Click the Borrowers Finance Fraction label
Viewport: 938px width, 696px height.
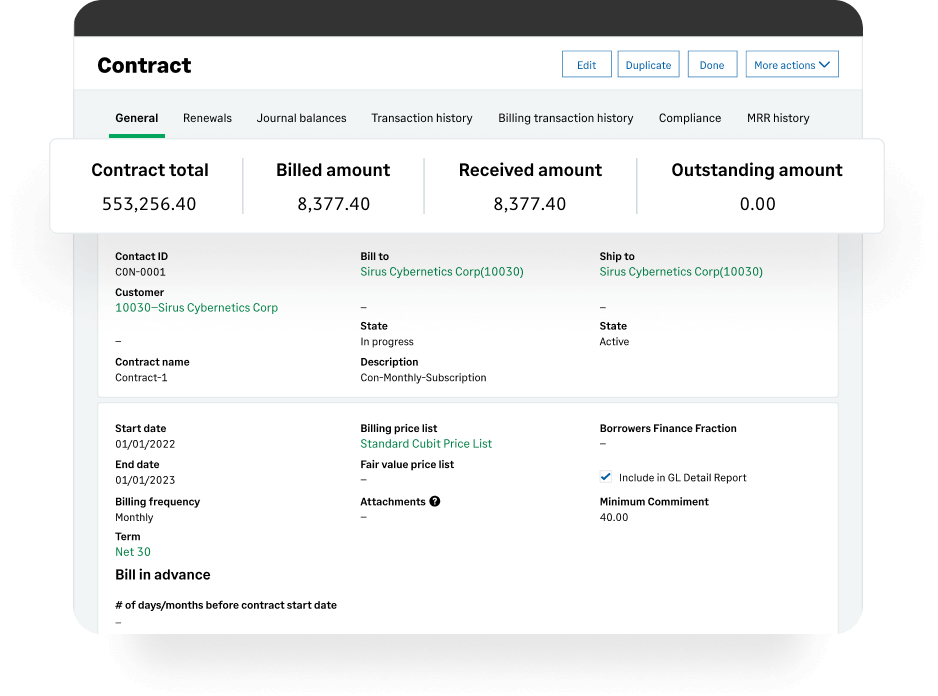point(668,428)
